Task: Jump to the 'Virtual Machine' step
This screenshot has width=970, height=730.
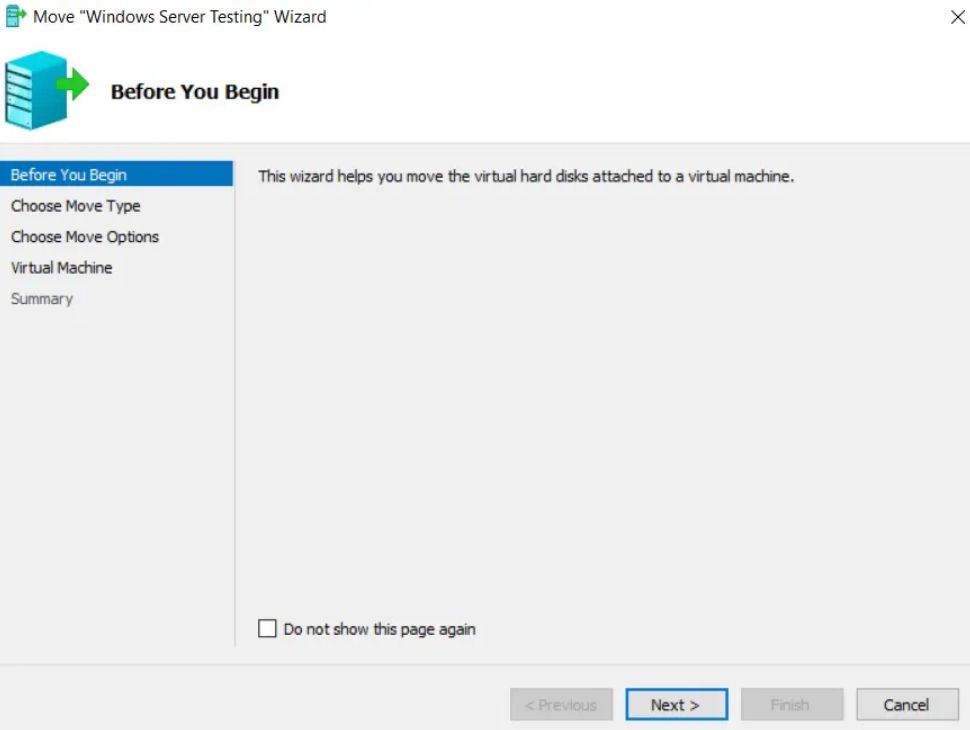Action: (x=61, y=268)
